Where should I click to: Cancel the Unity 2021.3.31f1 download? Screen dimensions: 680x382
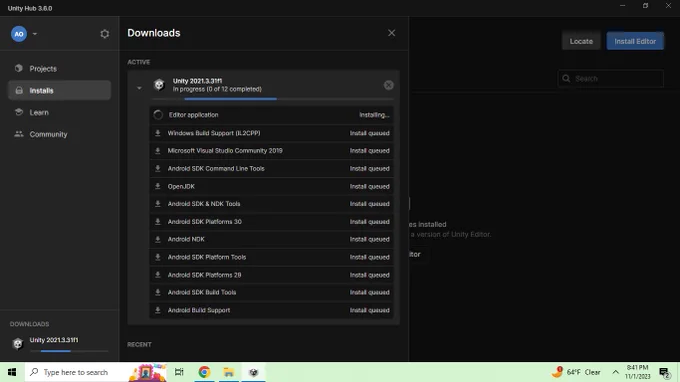coord(389,85)
